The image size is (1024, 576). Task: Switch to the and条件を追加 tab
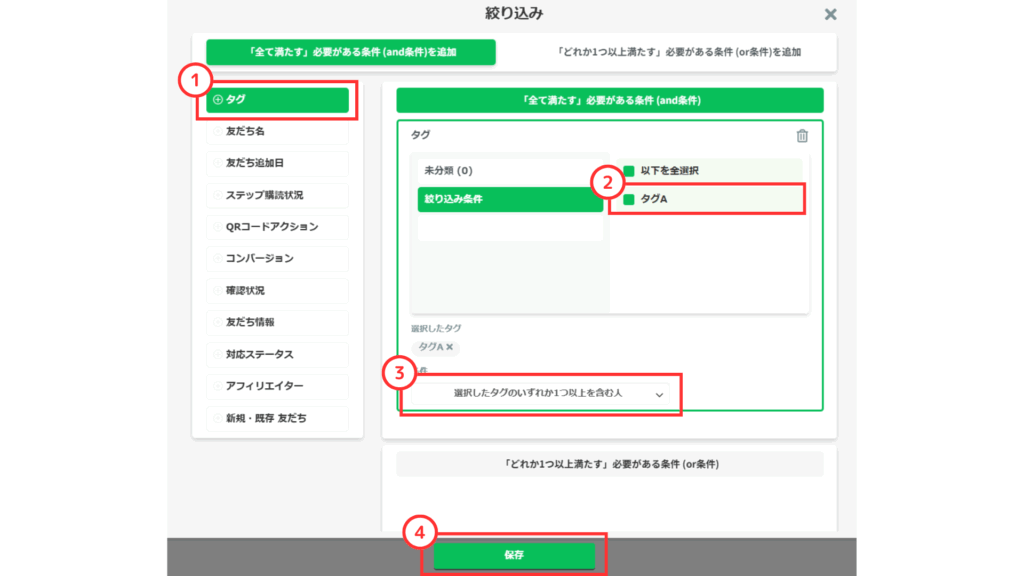[x=350, y=52]
